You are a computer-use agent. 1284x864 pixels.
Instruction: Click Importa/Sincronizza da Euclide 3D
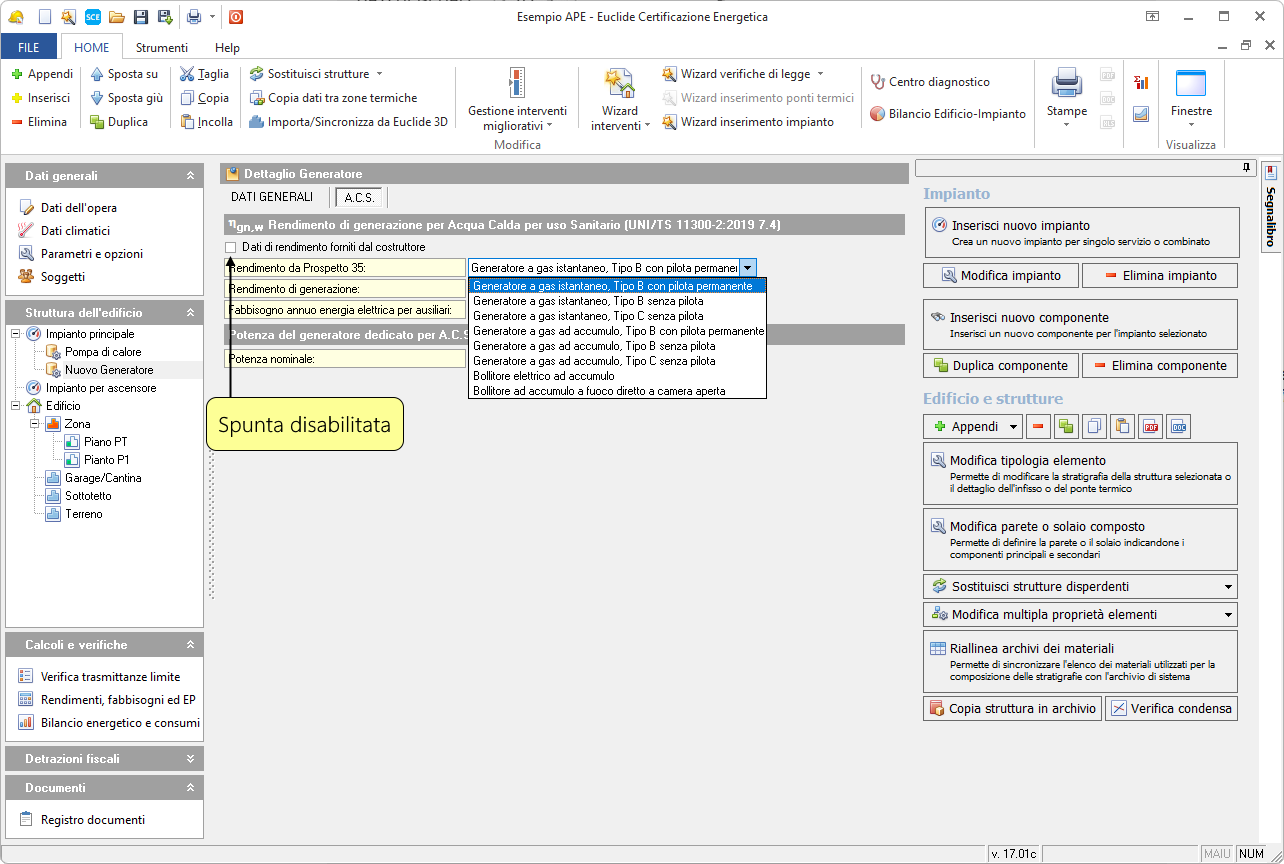[x=348, y=122]
